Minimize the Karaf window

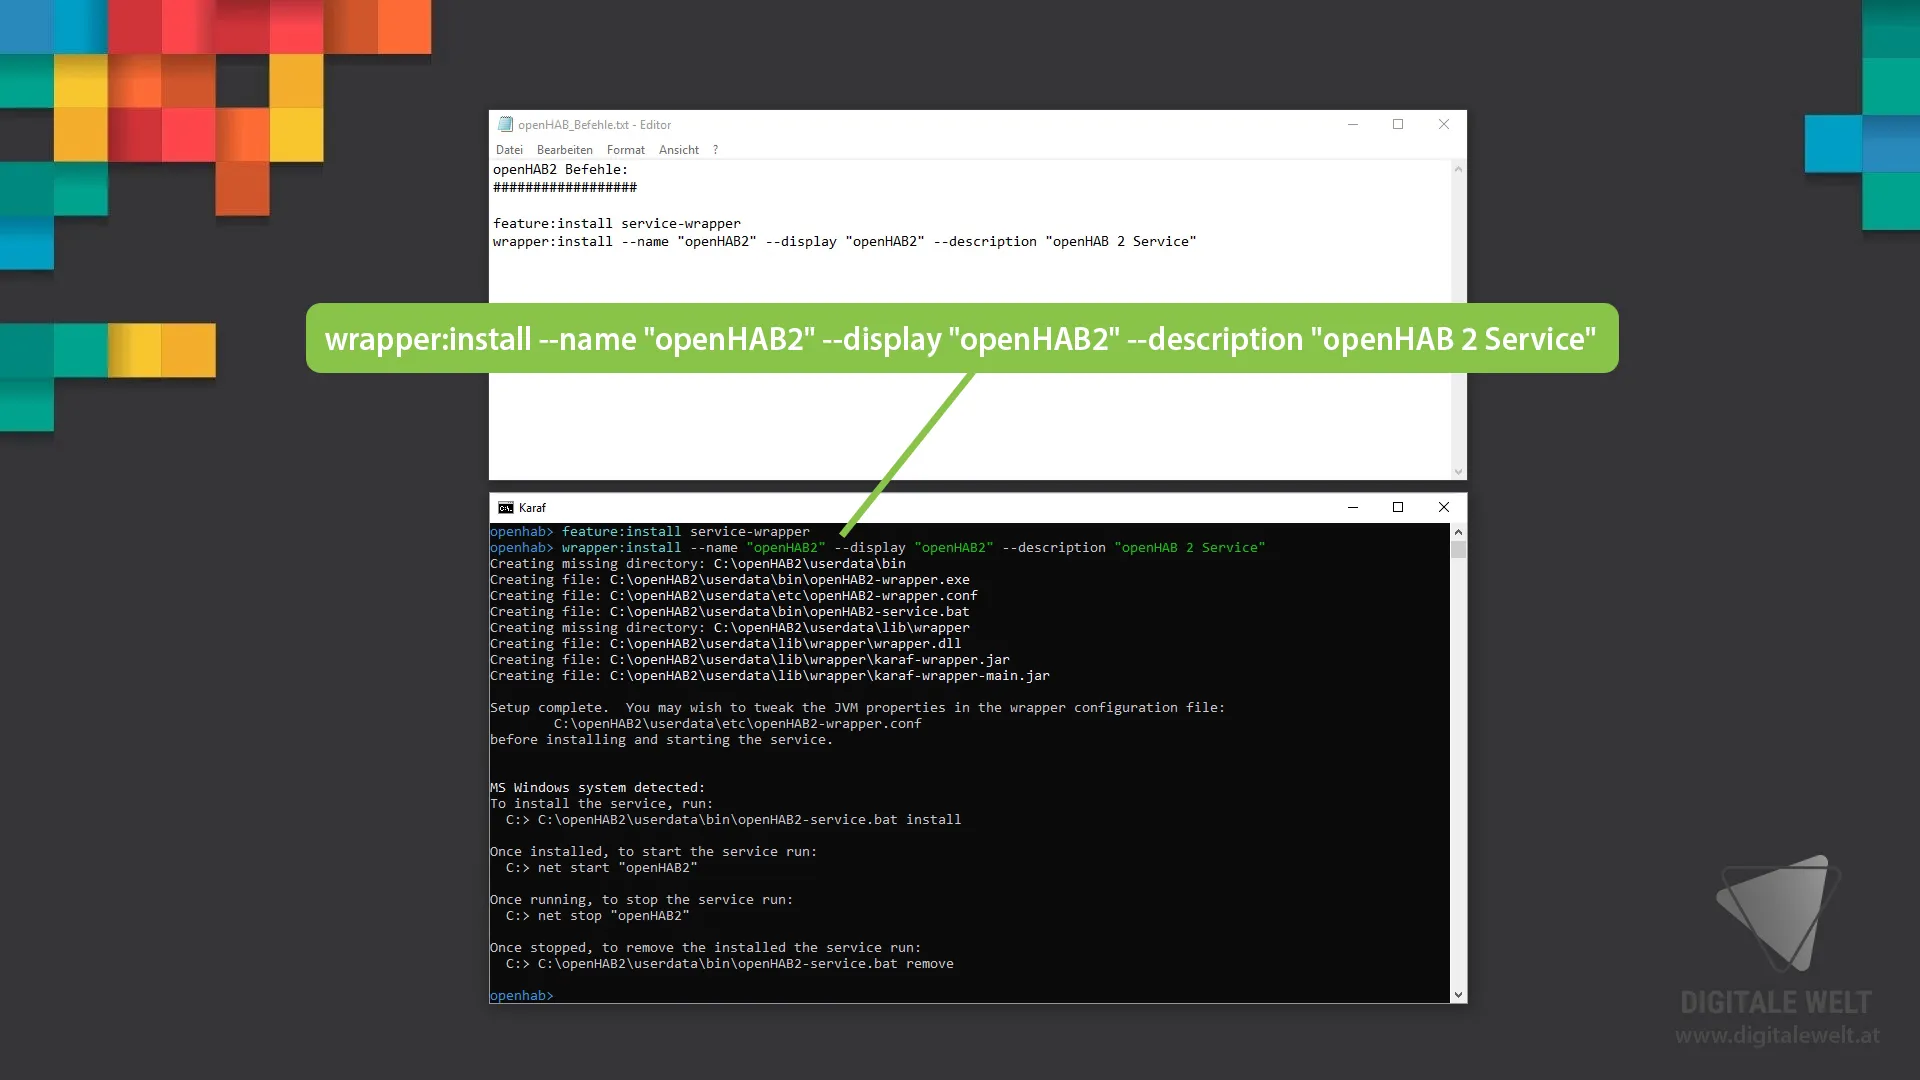pyautogui.click(x=1353, y=508)
